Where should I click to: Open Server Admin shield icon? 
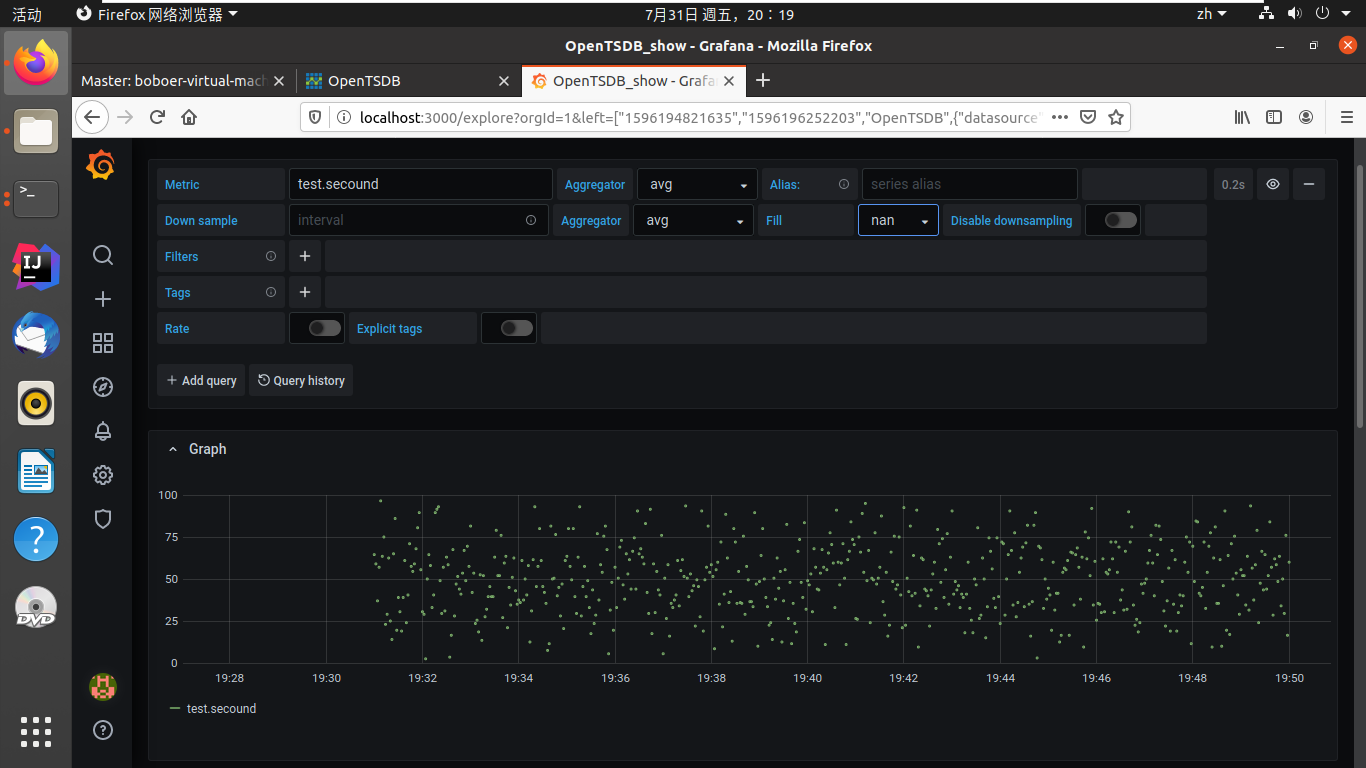[102, 519]
